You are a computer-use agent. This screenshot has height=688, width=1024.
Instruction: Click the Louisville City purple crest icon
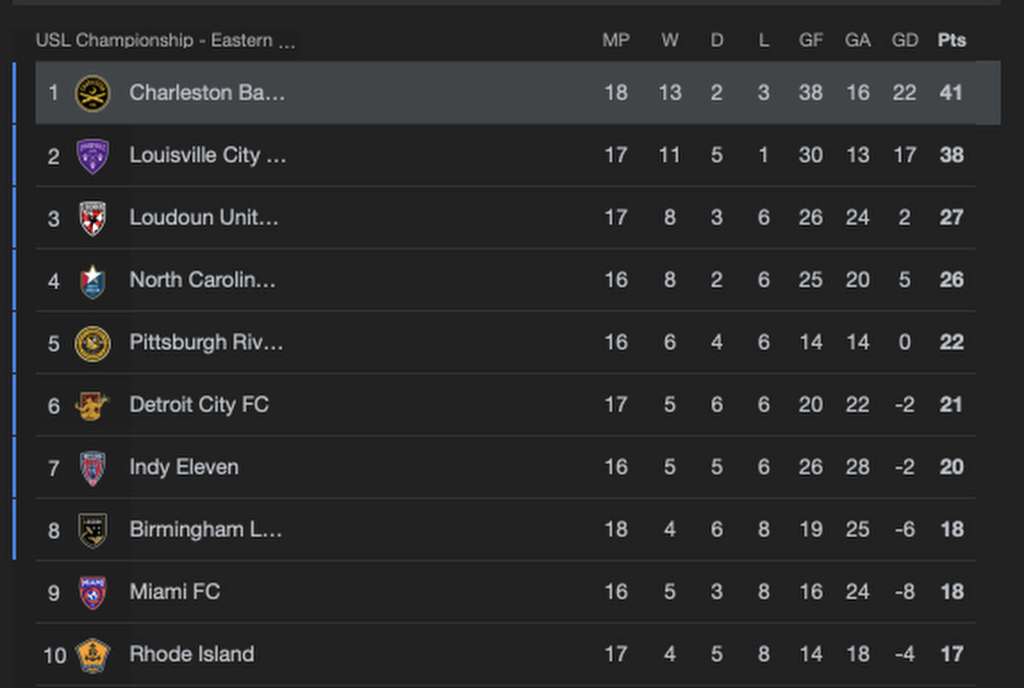tap(93, 156)
